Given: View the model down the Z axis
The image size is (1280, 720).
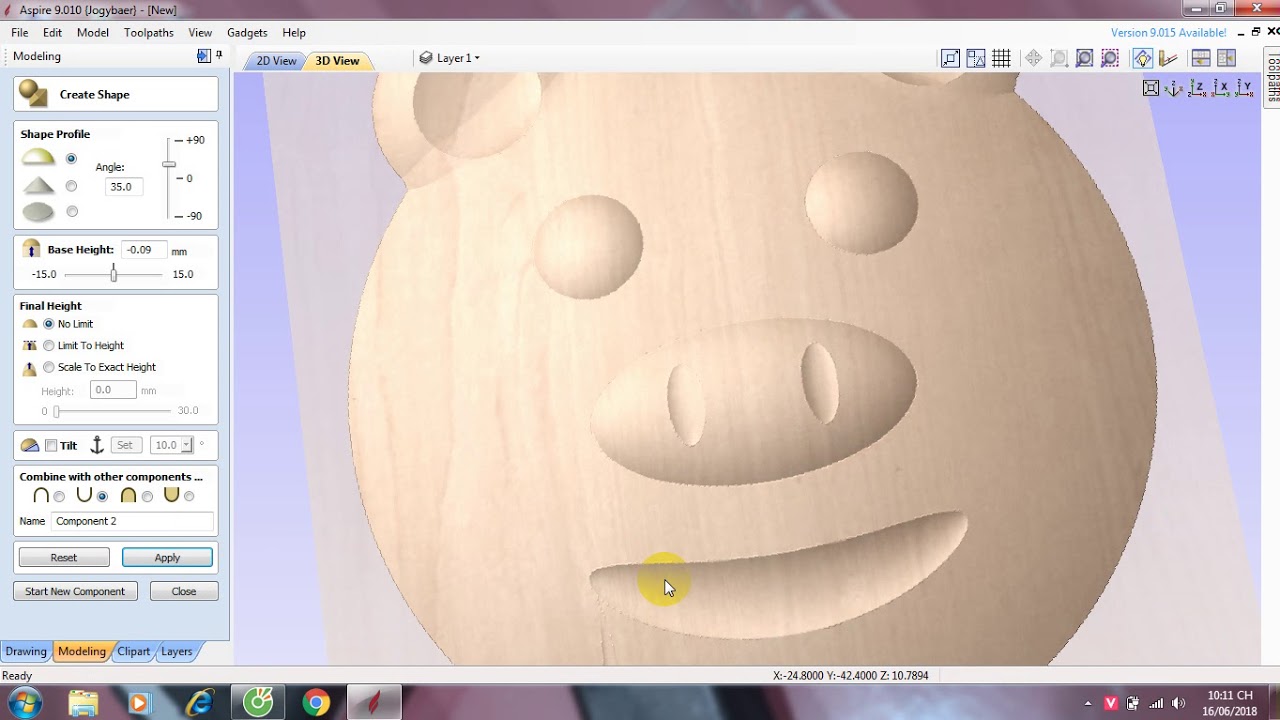Looking at the screenshot, I should click(1198, 88).
